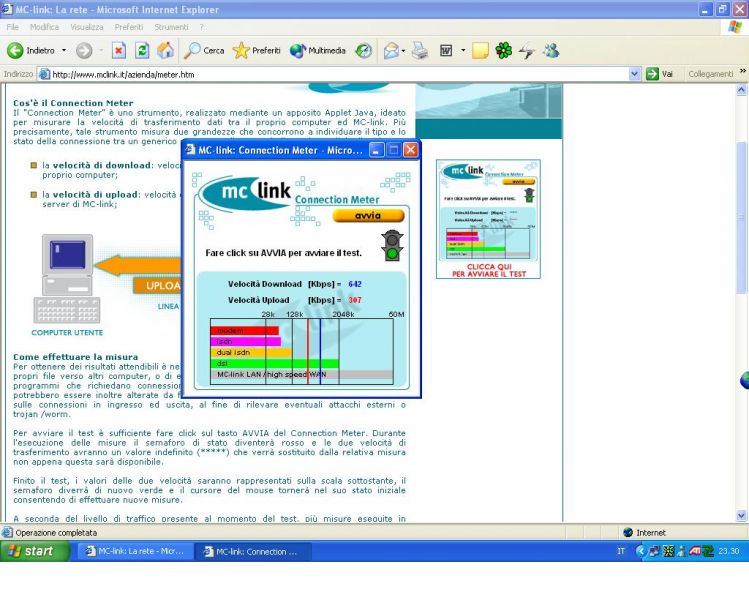
Task: Open the Multimedia toolbar button
Action: [317, 50]
